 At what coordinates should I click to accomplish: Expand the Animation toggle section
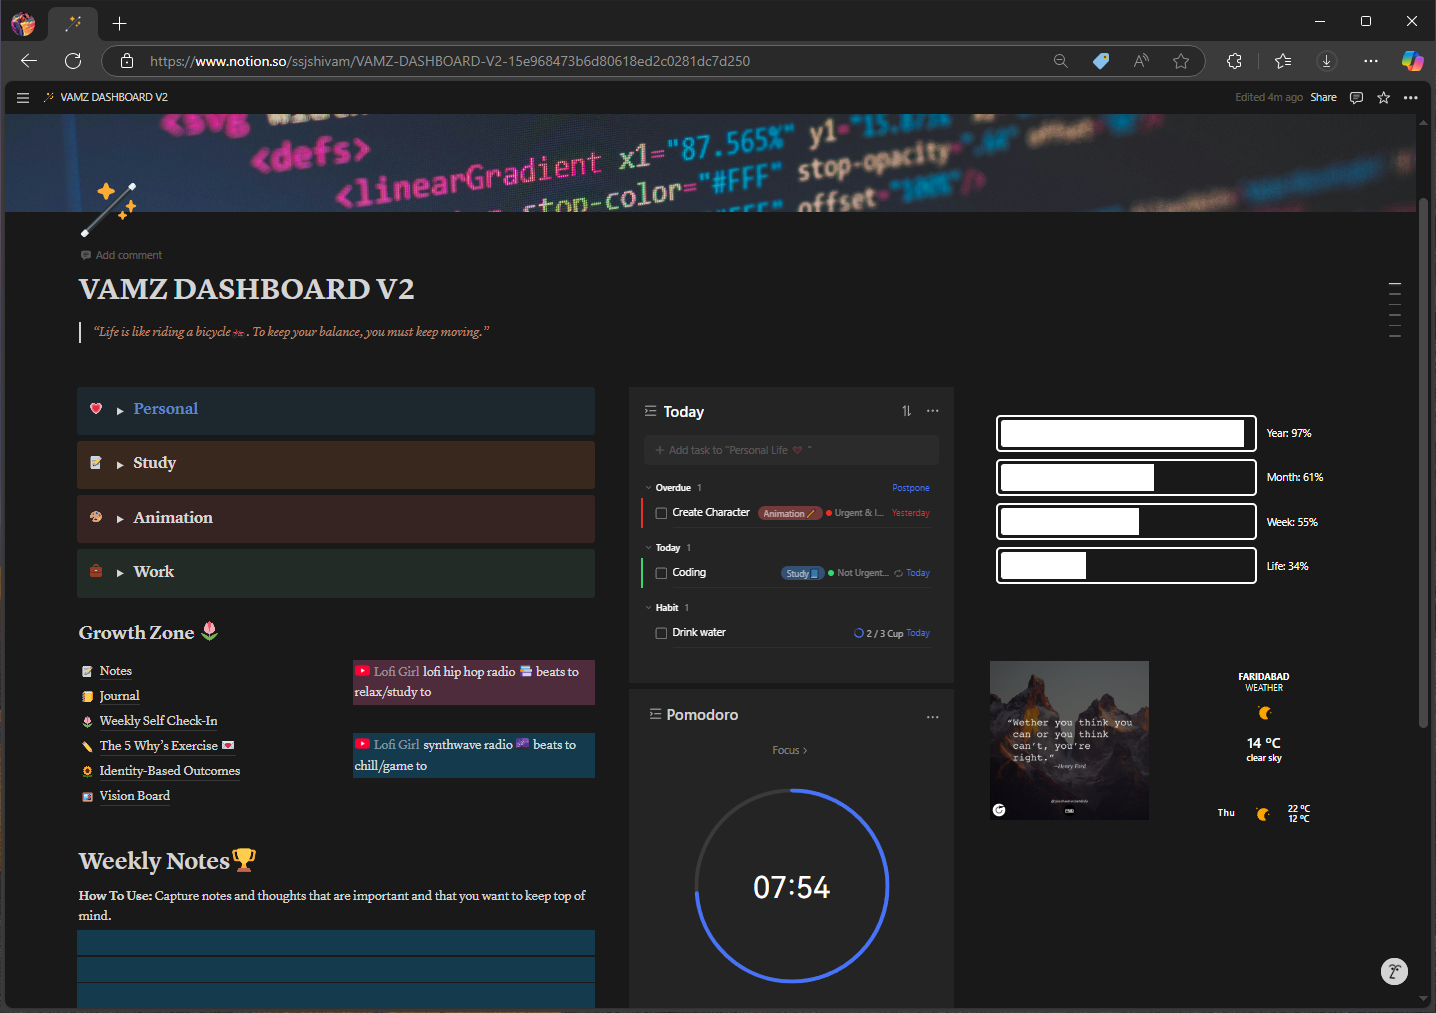pos(120,519)
